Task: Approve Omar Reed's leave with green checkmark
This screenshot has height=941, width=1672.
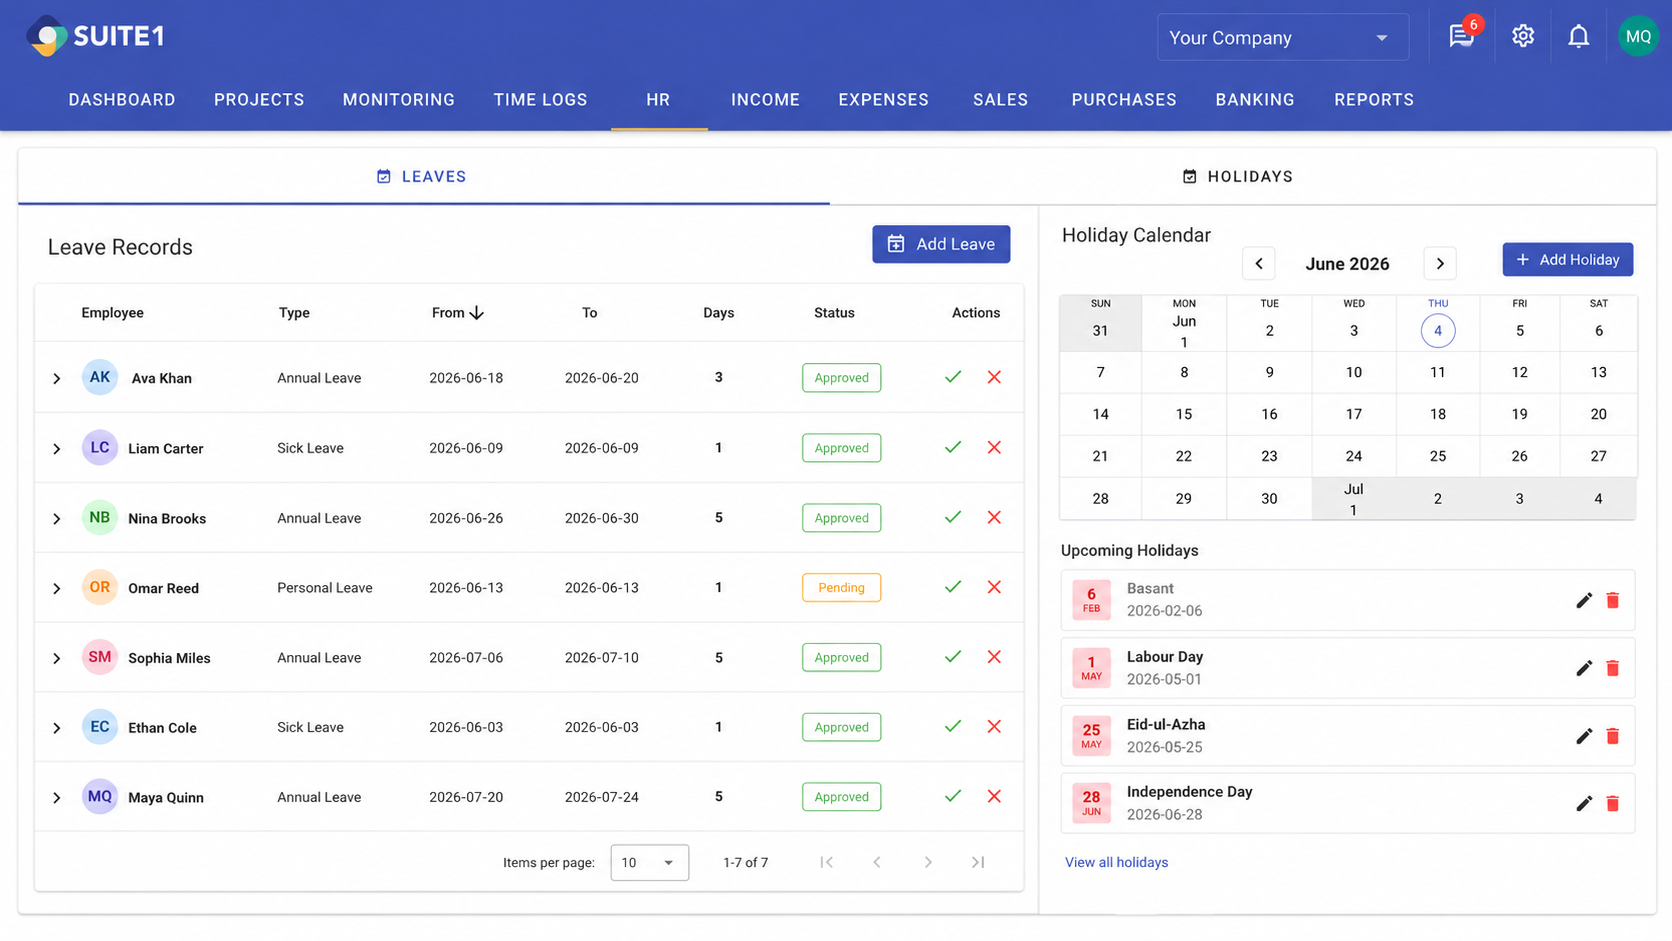Action: [953, 587]
